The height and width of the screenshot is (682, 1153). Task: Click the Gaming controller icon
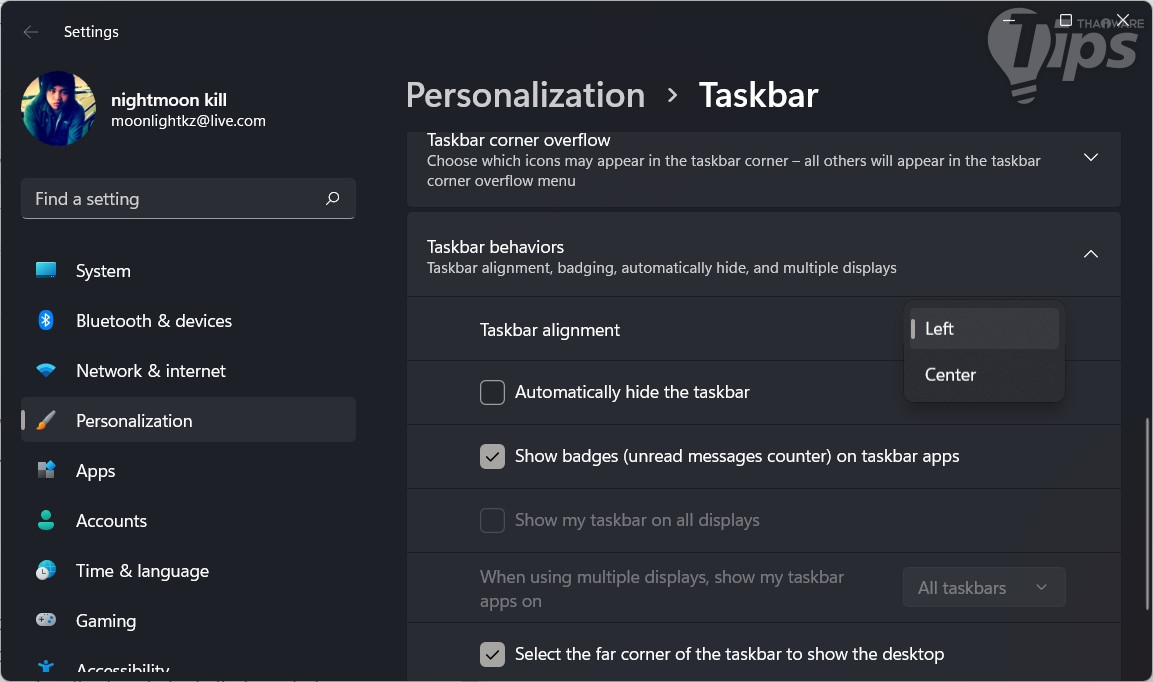[x=46, y=620]
